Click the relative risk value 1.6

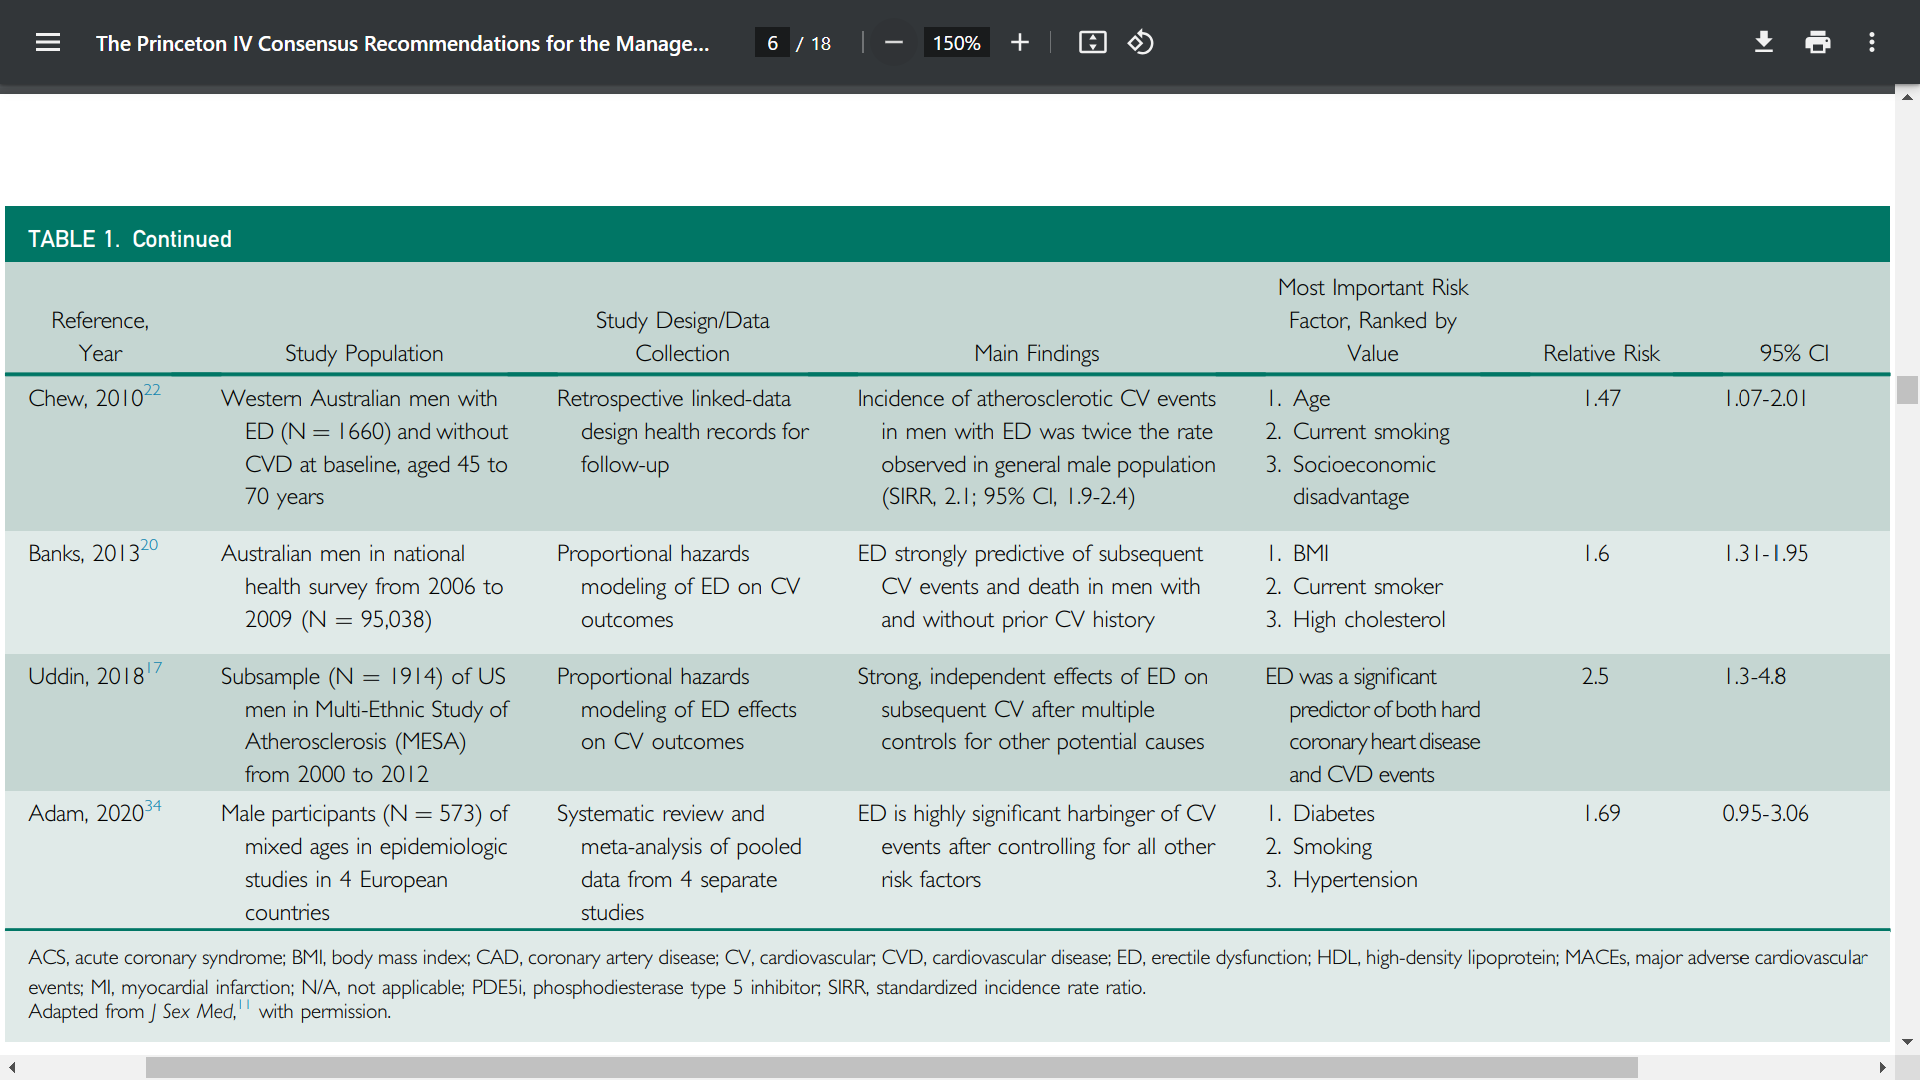pyautogui.click(x=1597, y=553)
